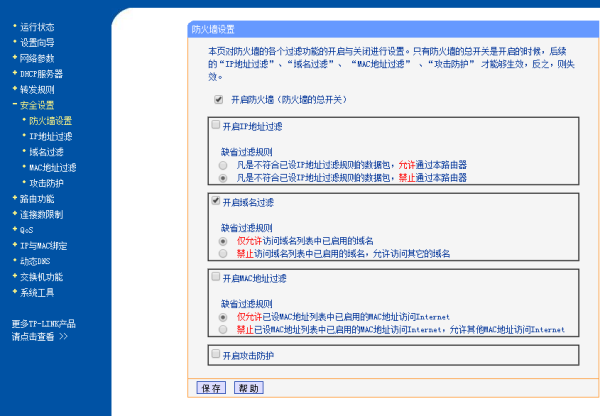The height and width of the screenshot is (416, 600).
Task: Click the 帮助 button
Action: (x=249, y=388)
